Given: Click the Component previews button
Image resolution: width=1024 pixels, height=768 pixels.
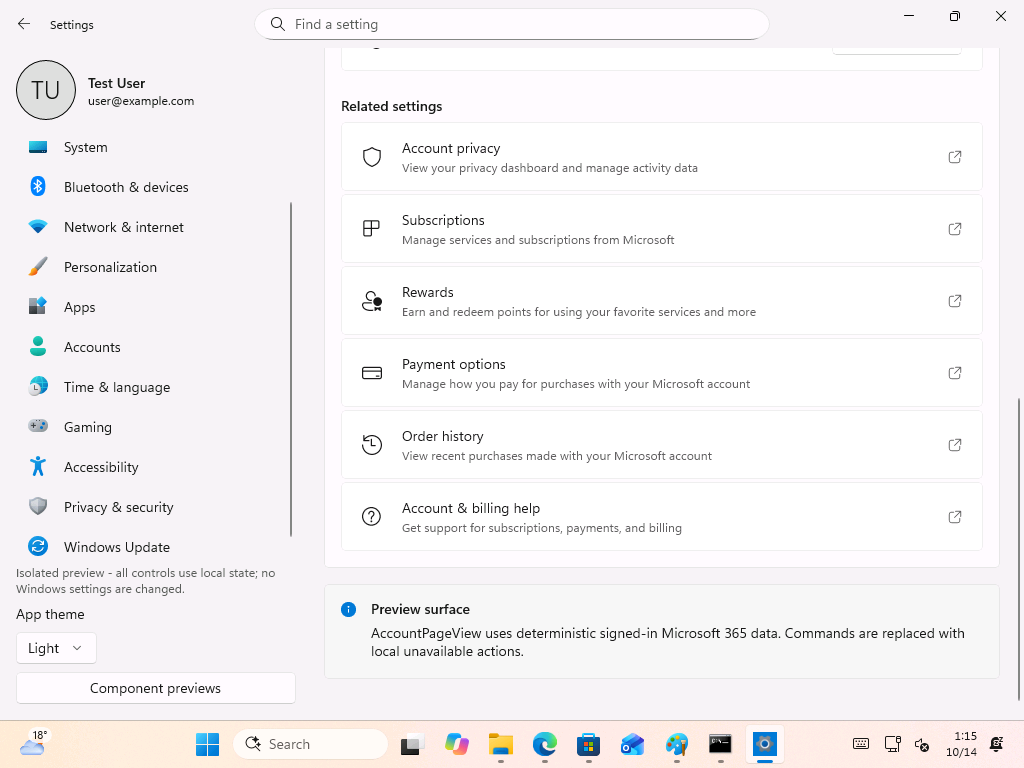Looking at the screenshot, I should pos(155,688).
